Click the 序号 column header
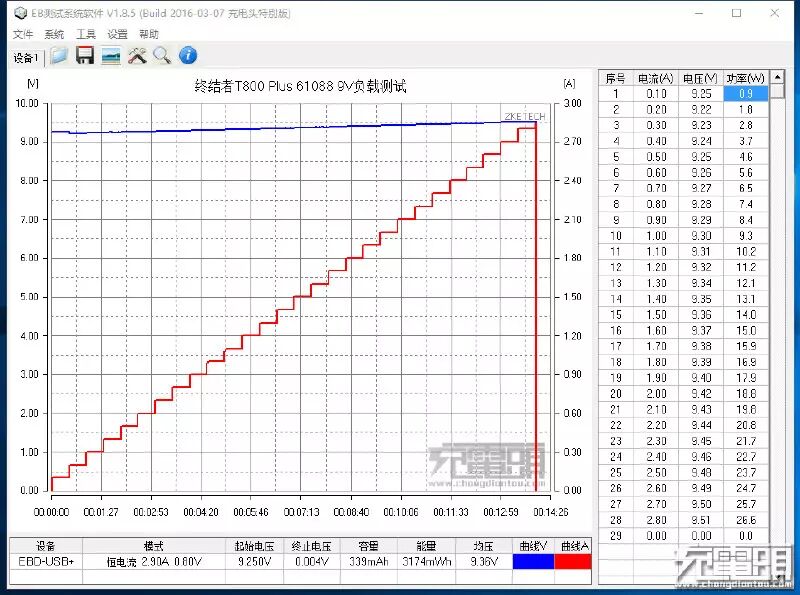The image size is (800, 595). point(615,78)
